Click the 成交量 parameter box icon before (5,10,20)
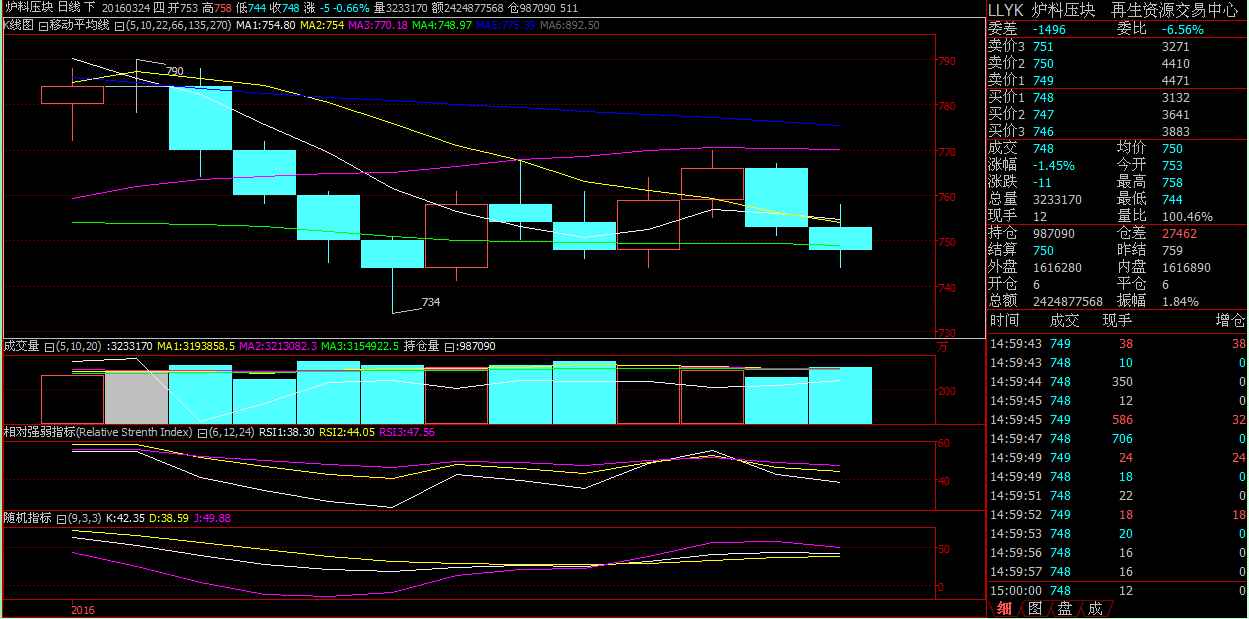Image resolution: width=1249 pixels, height=619 pixels. coord(49,347)
